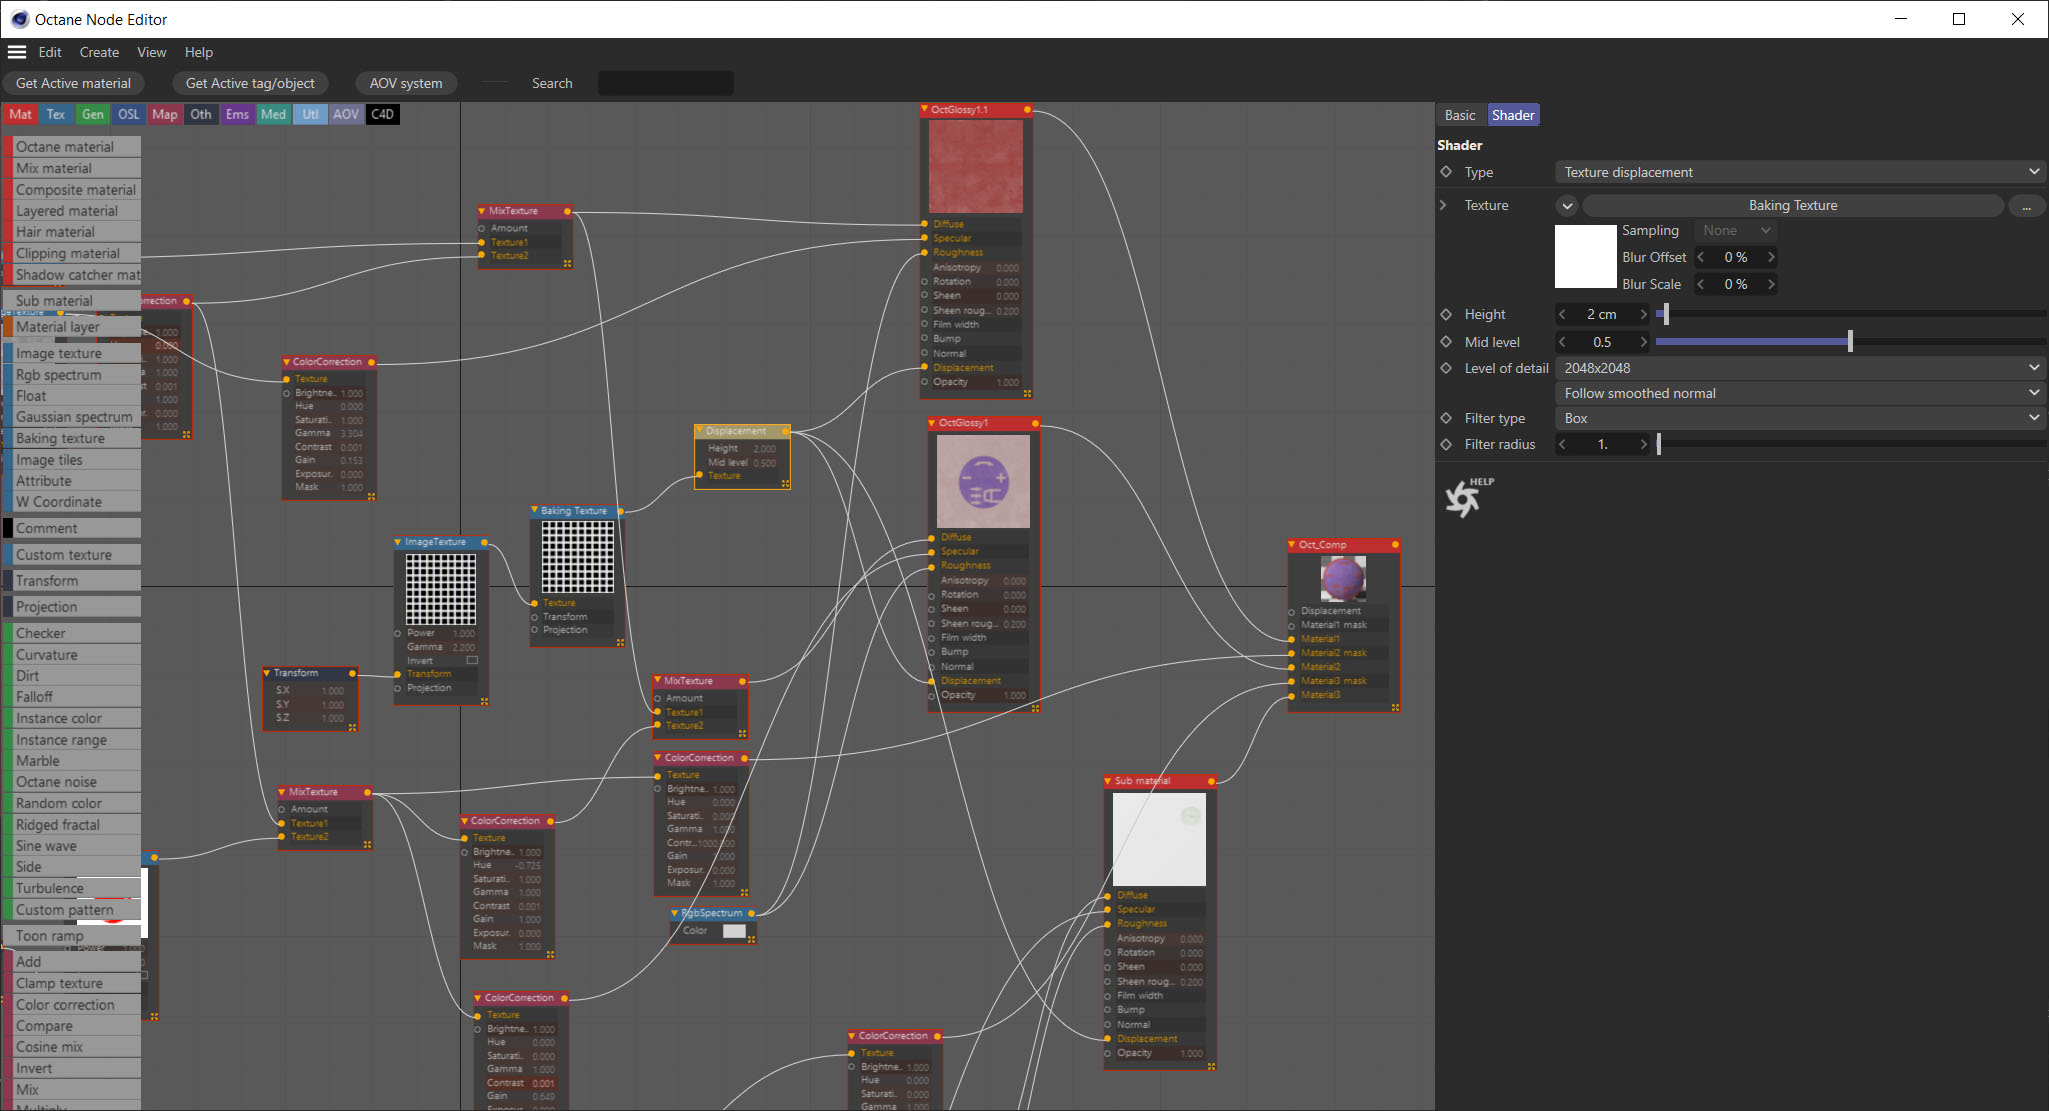This screenshot has width=2049, height=1111.
Task: Click the texture browse ellipsis button
Action: [2026, 206]
